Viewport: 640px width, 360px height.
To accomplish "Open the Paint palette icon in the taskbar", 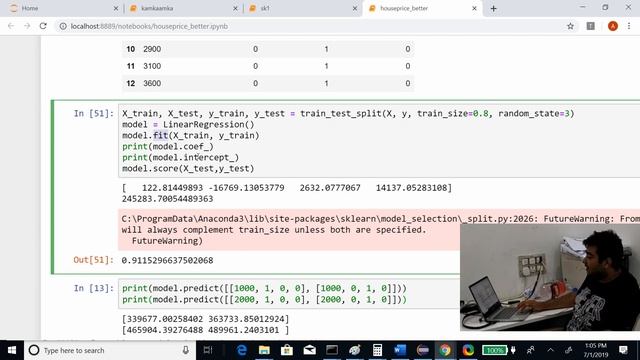I will pos(355,350).
